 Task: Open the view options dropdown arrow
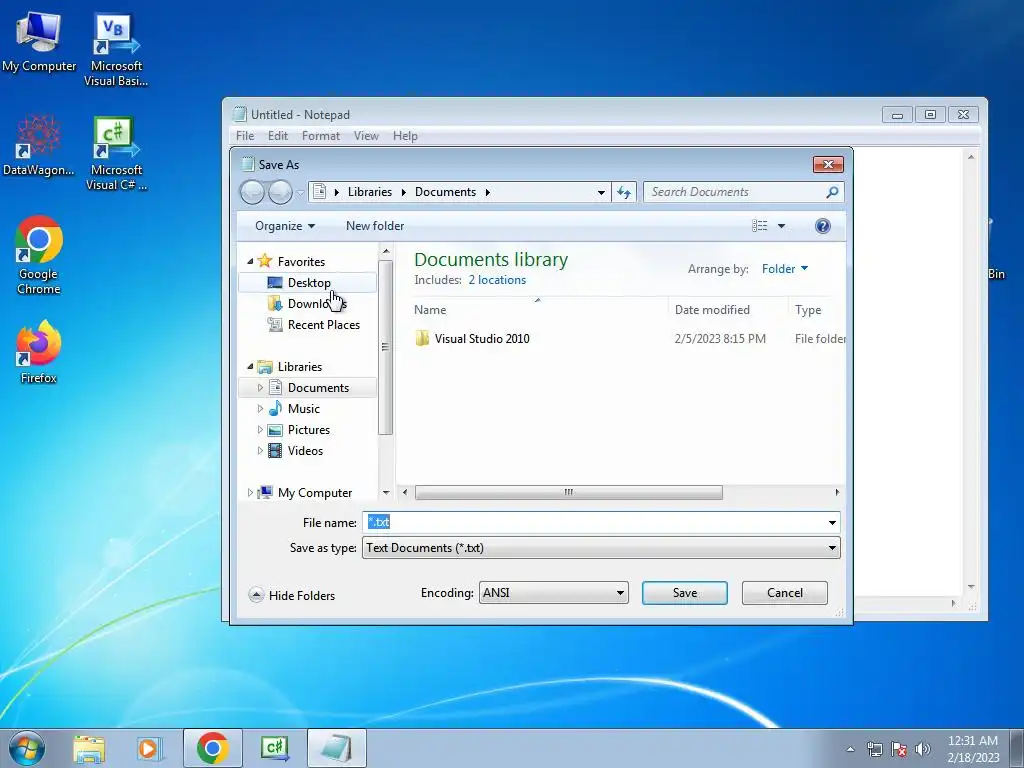click(x=781, y=226)
